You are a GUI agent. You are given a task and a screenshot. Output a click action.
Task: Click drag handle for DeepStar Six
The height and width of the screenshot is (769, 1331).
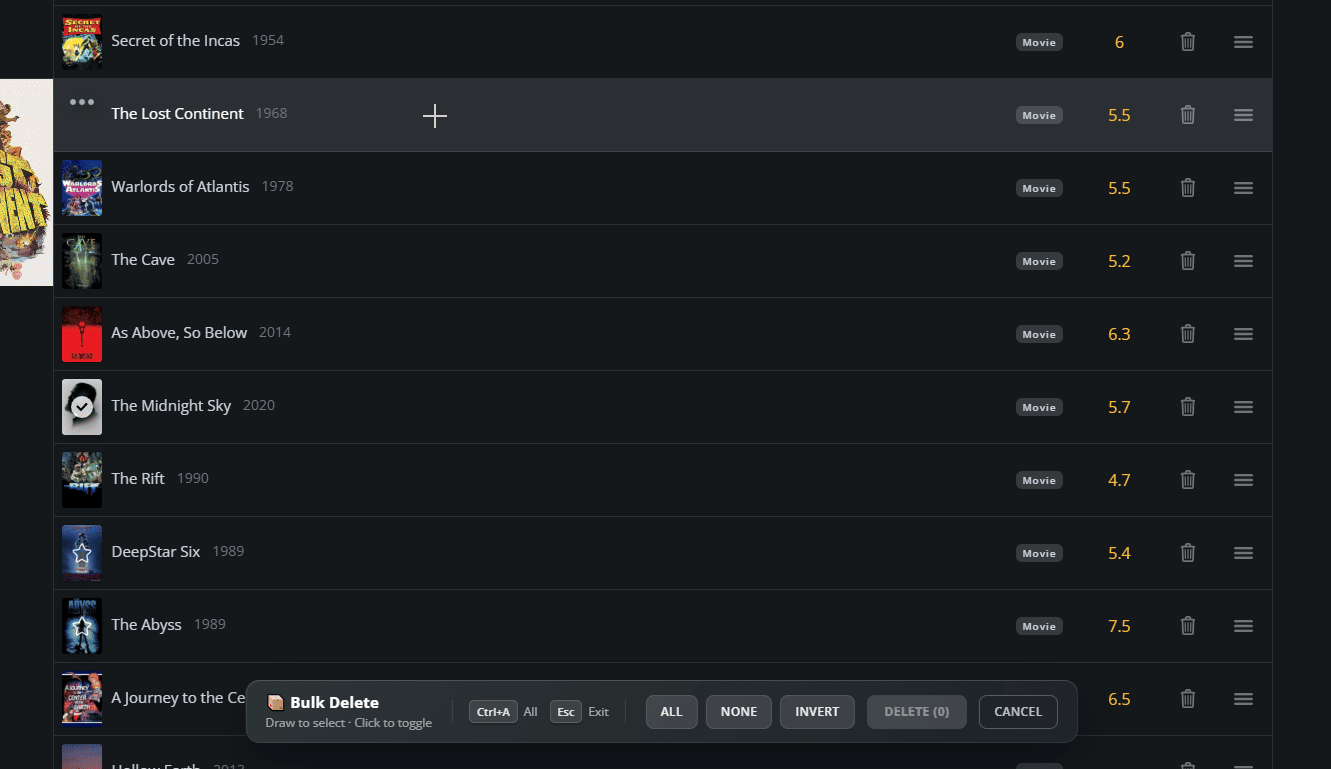point(1243,553)
